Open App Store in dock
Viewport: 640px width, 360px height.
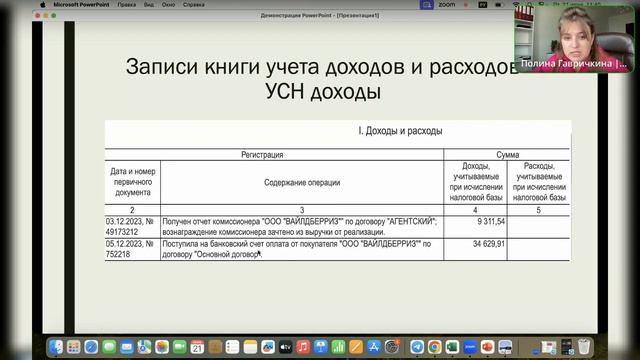tap(373, 347)
